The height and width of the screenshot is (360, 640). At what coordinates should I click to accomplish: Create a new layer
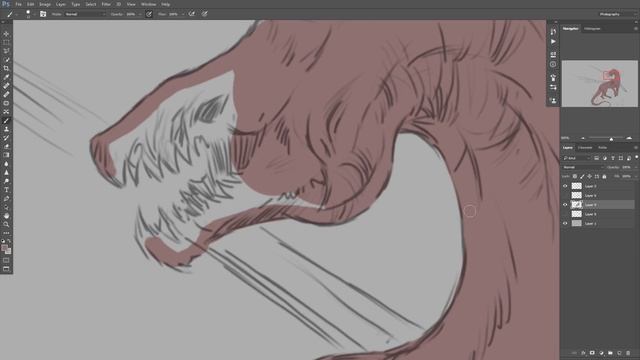[x=619, y=353]
